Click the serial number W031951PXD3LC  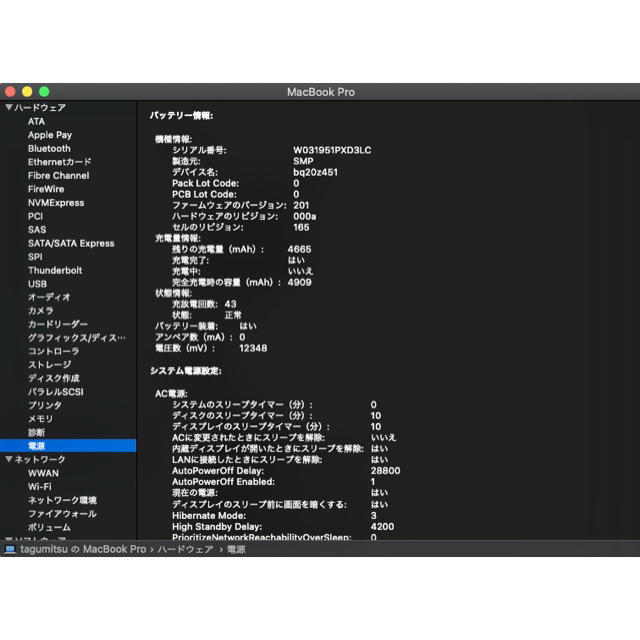[332, 150]
